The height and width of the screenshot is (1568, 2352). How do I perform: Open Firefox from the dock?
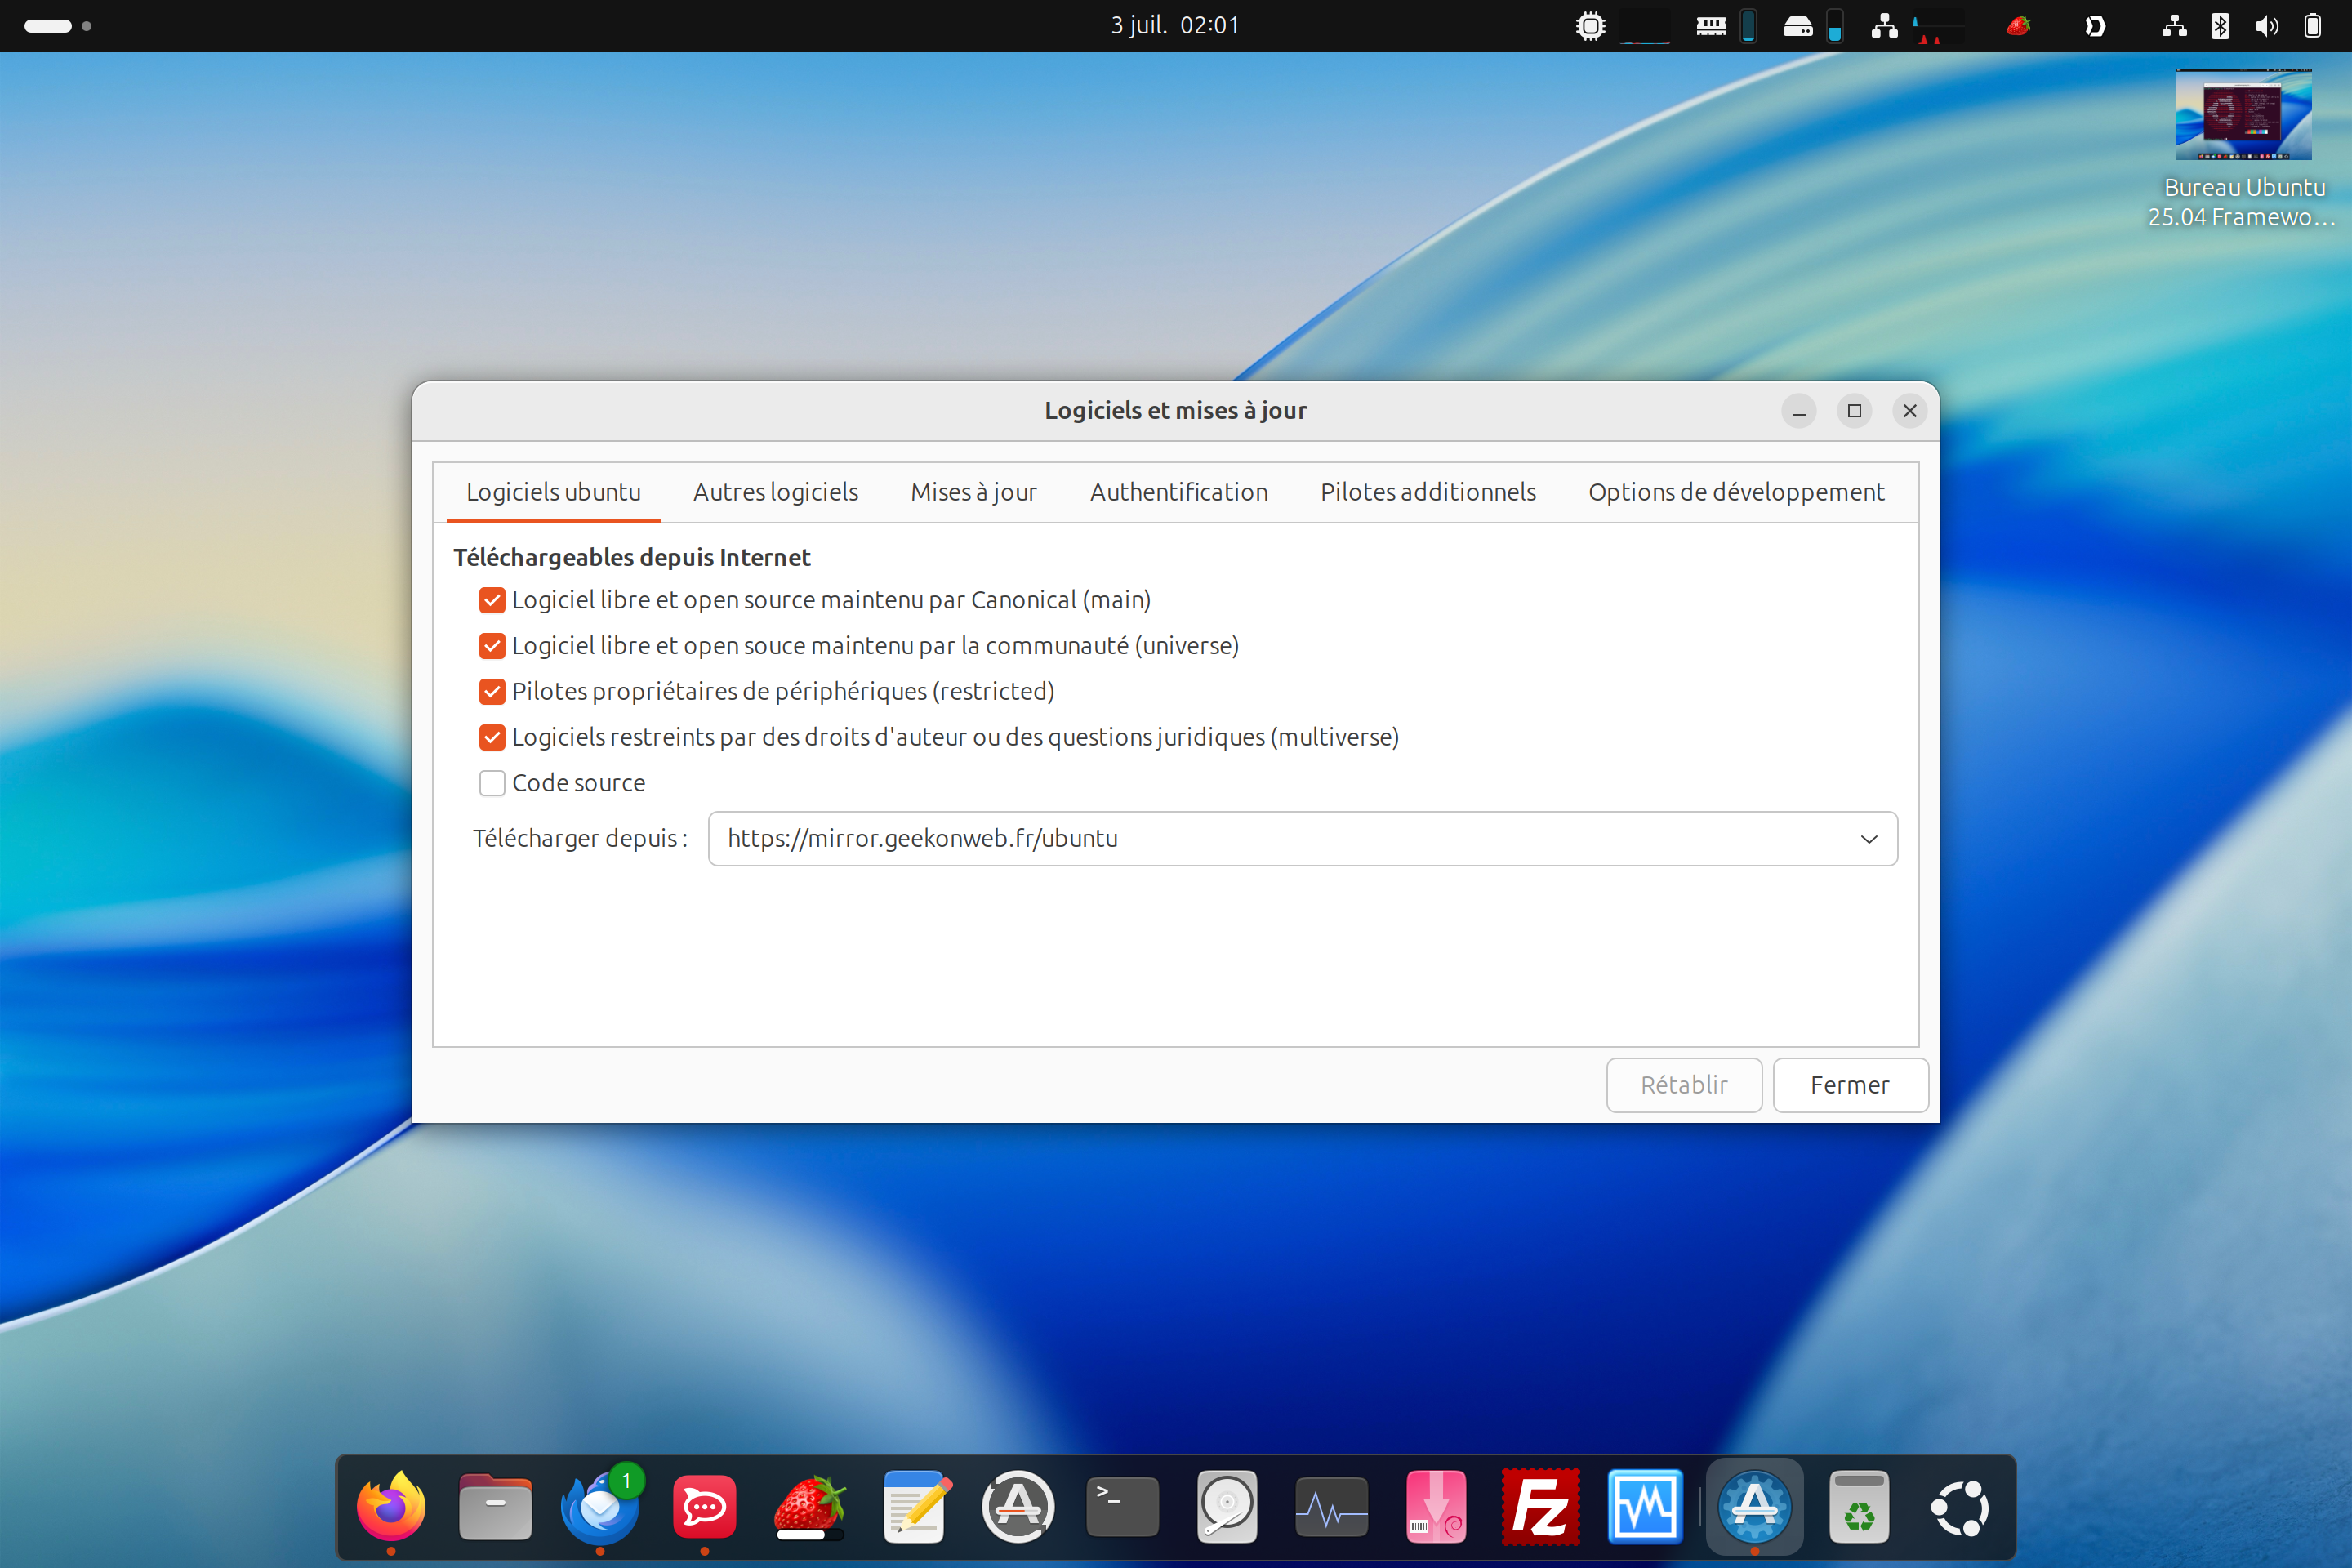pos(391,1506)
